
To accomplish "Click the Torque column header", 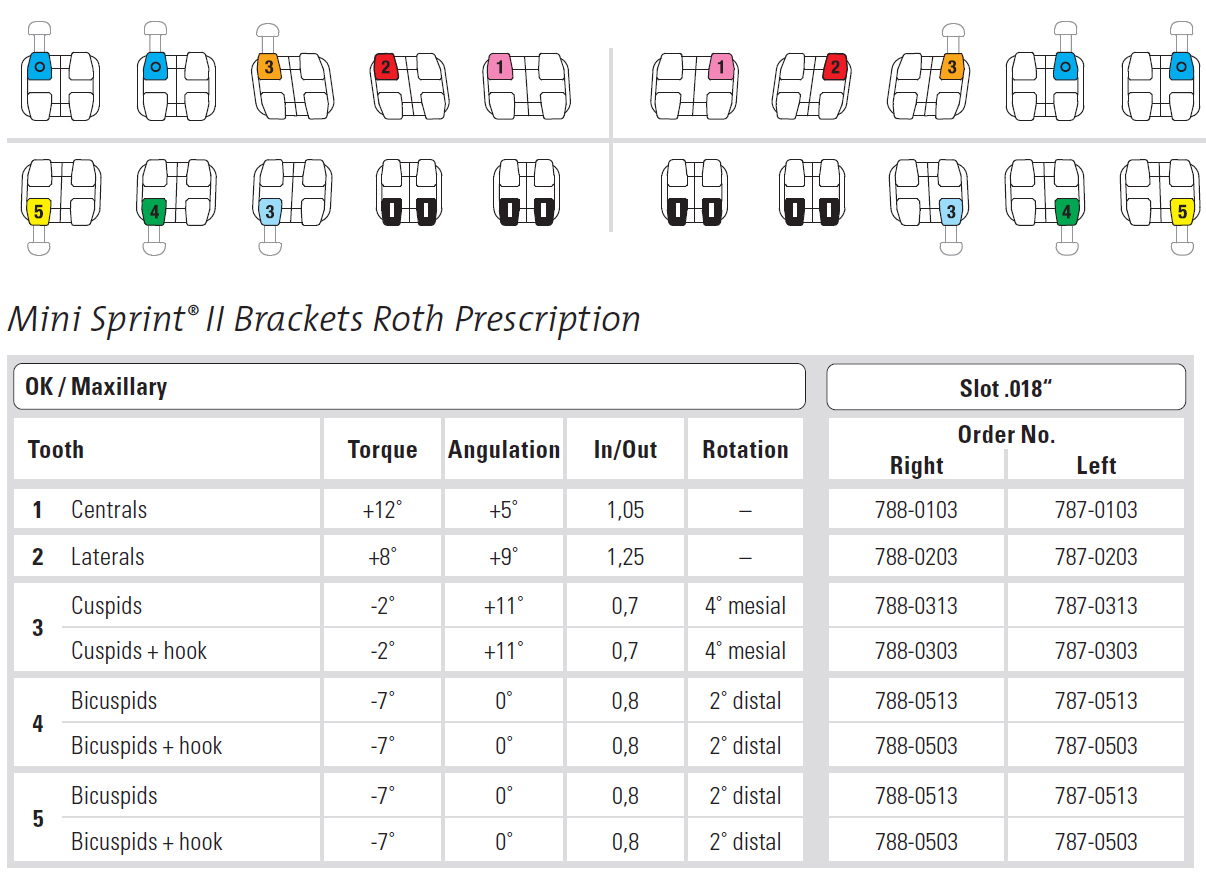I will click(x=382, y=450).
